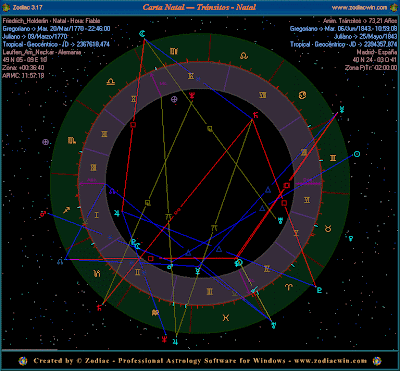
Task: Select the cyan natal Moon crescent inside wheel
Action: [137, 245]
